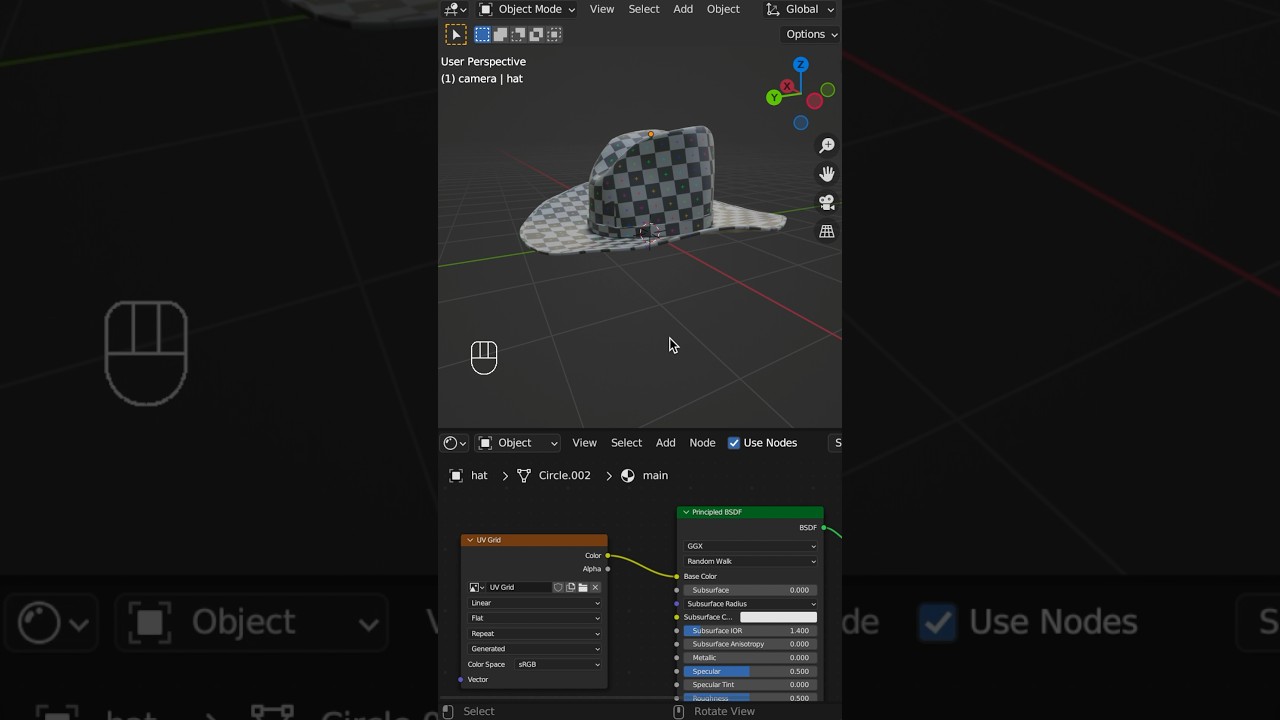
Task: Adjust the Subsurface Anisotropy slider
Action: 751,644
